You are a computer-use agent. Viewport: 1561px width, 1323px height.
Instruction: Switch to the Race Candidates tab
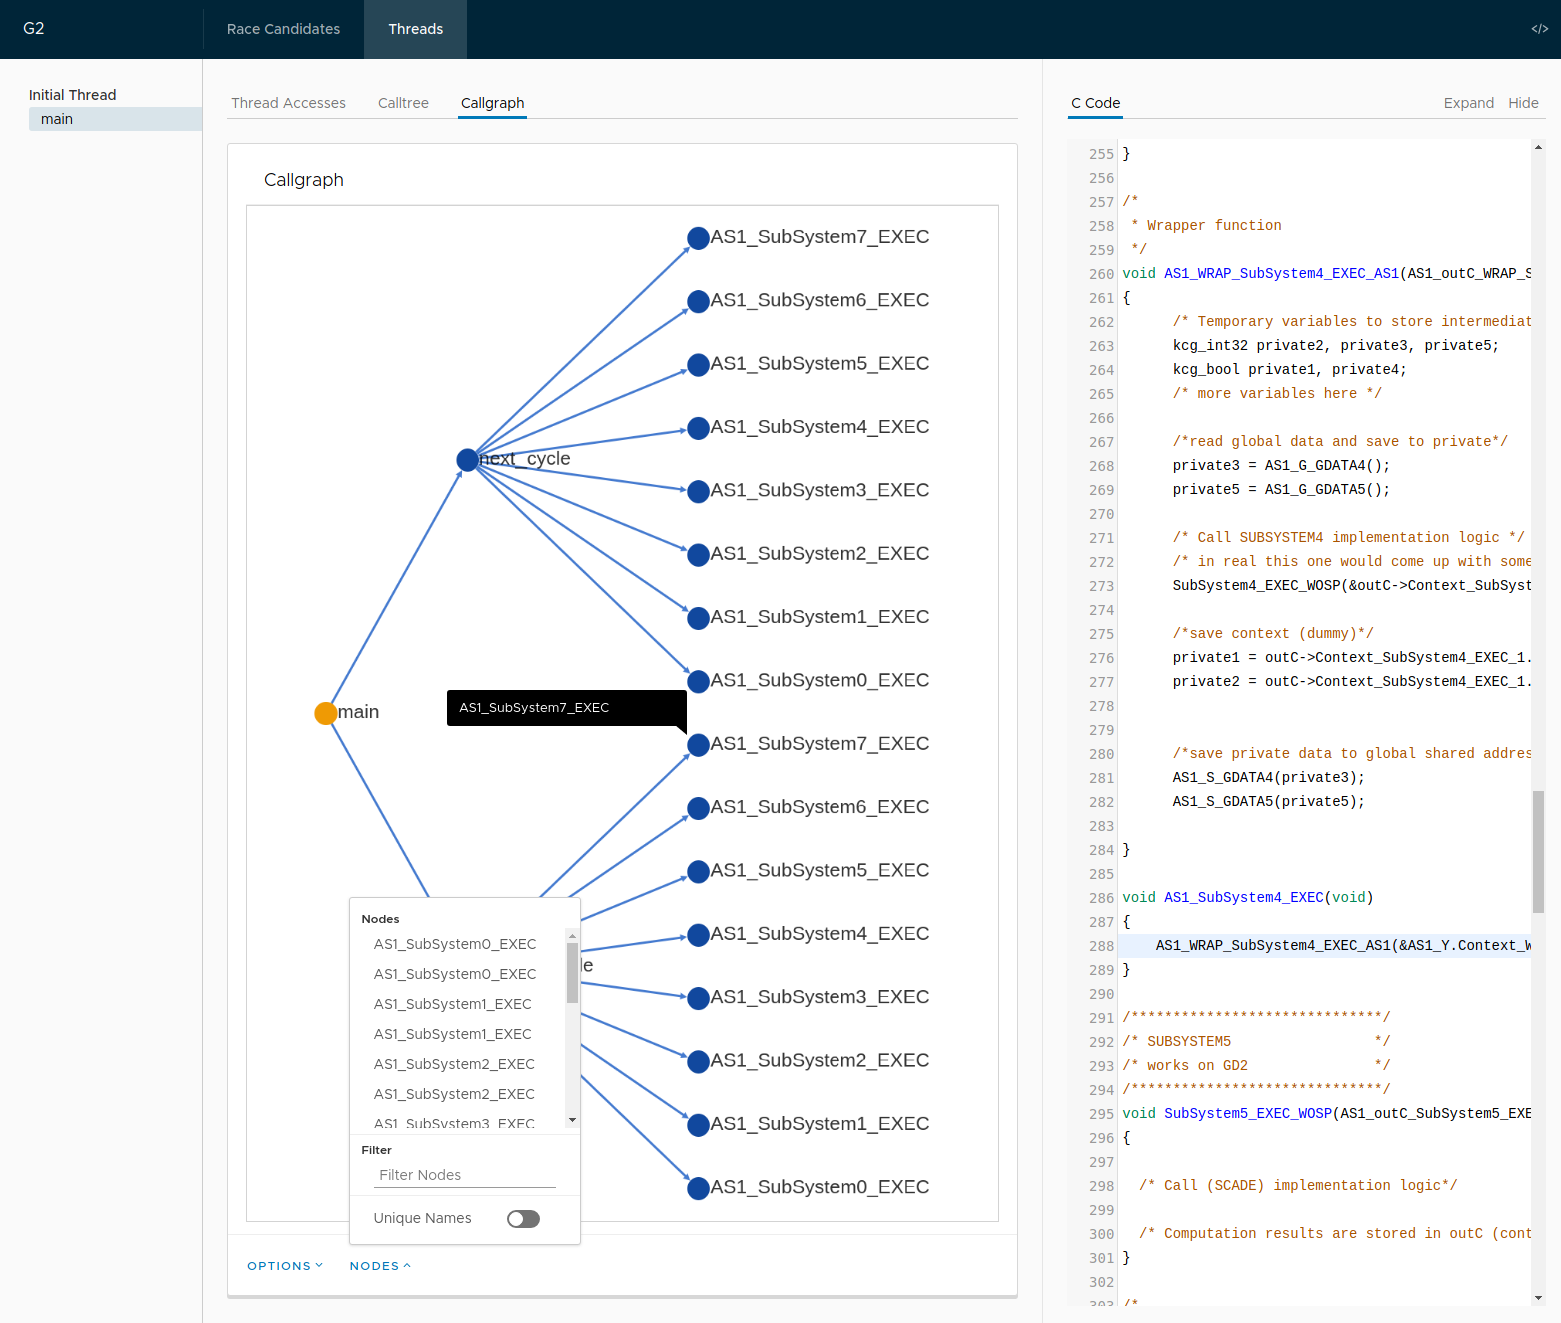pyautogui.click(x=283, y=29)
